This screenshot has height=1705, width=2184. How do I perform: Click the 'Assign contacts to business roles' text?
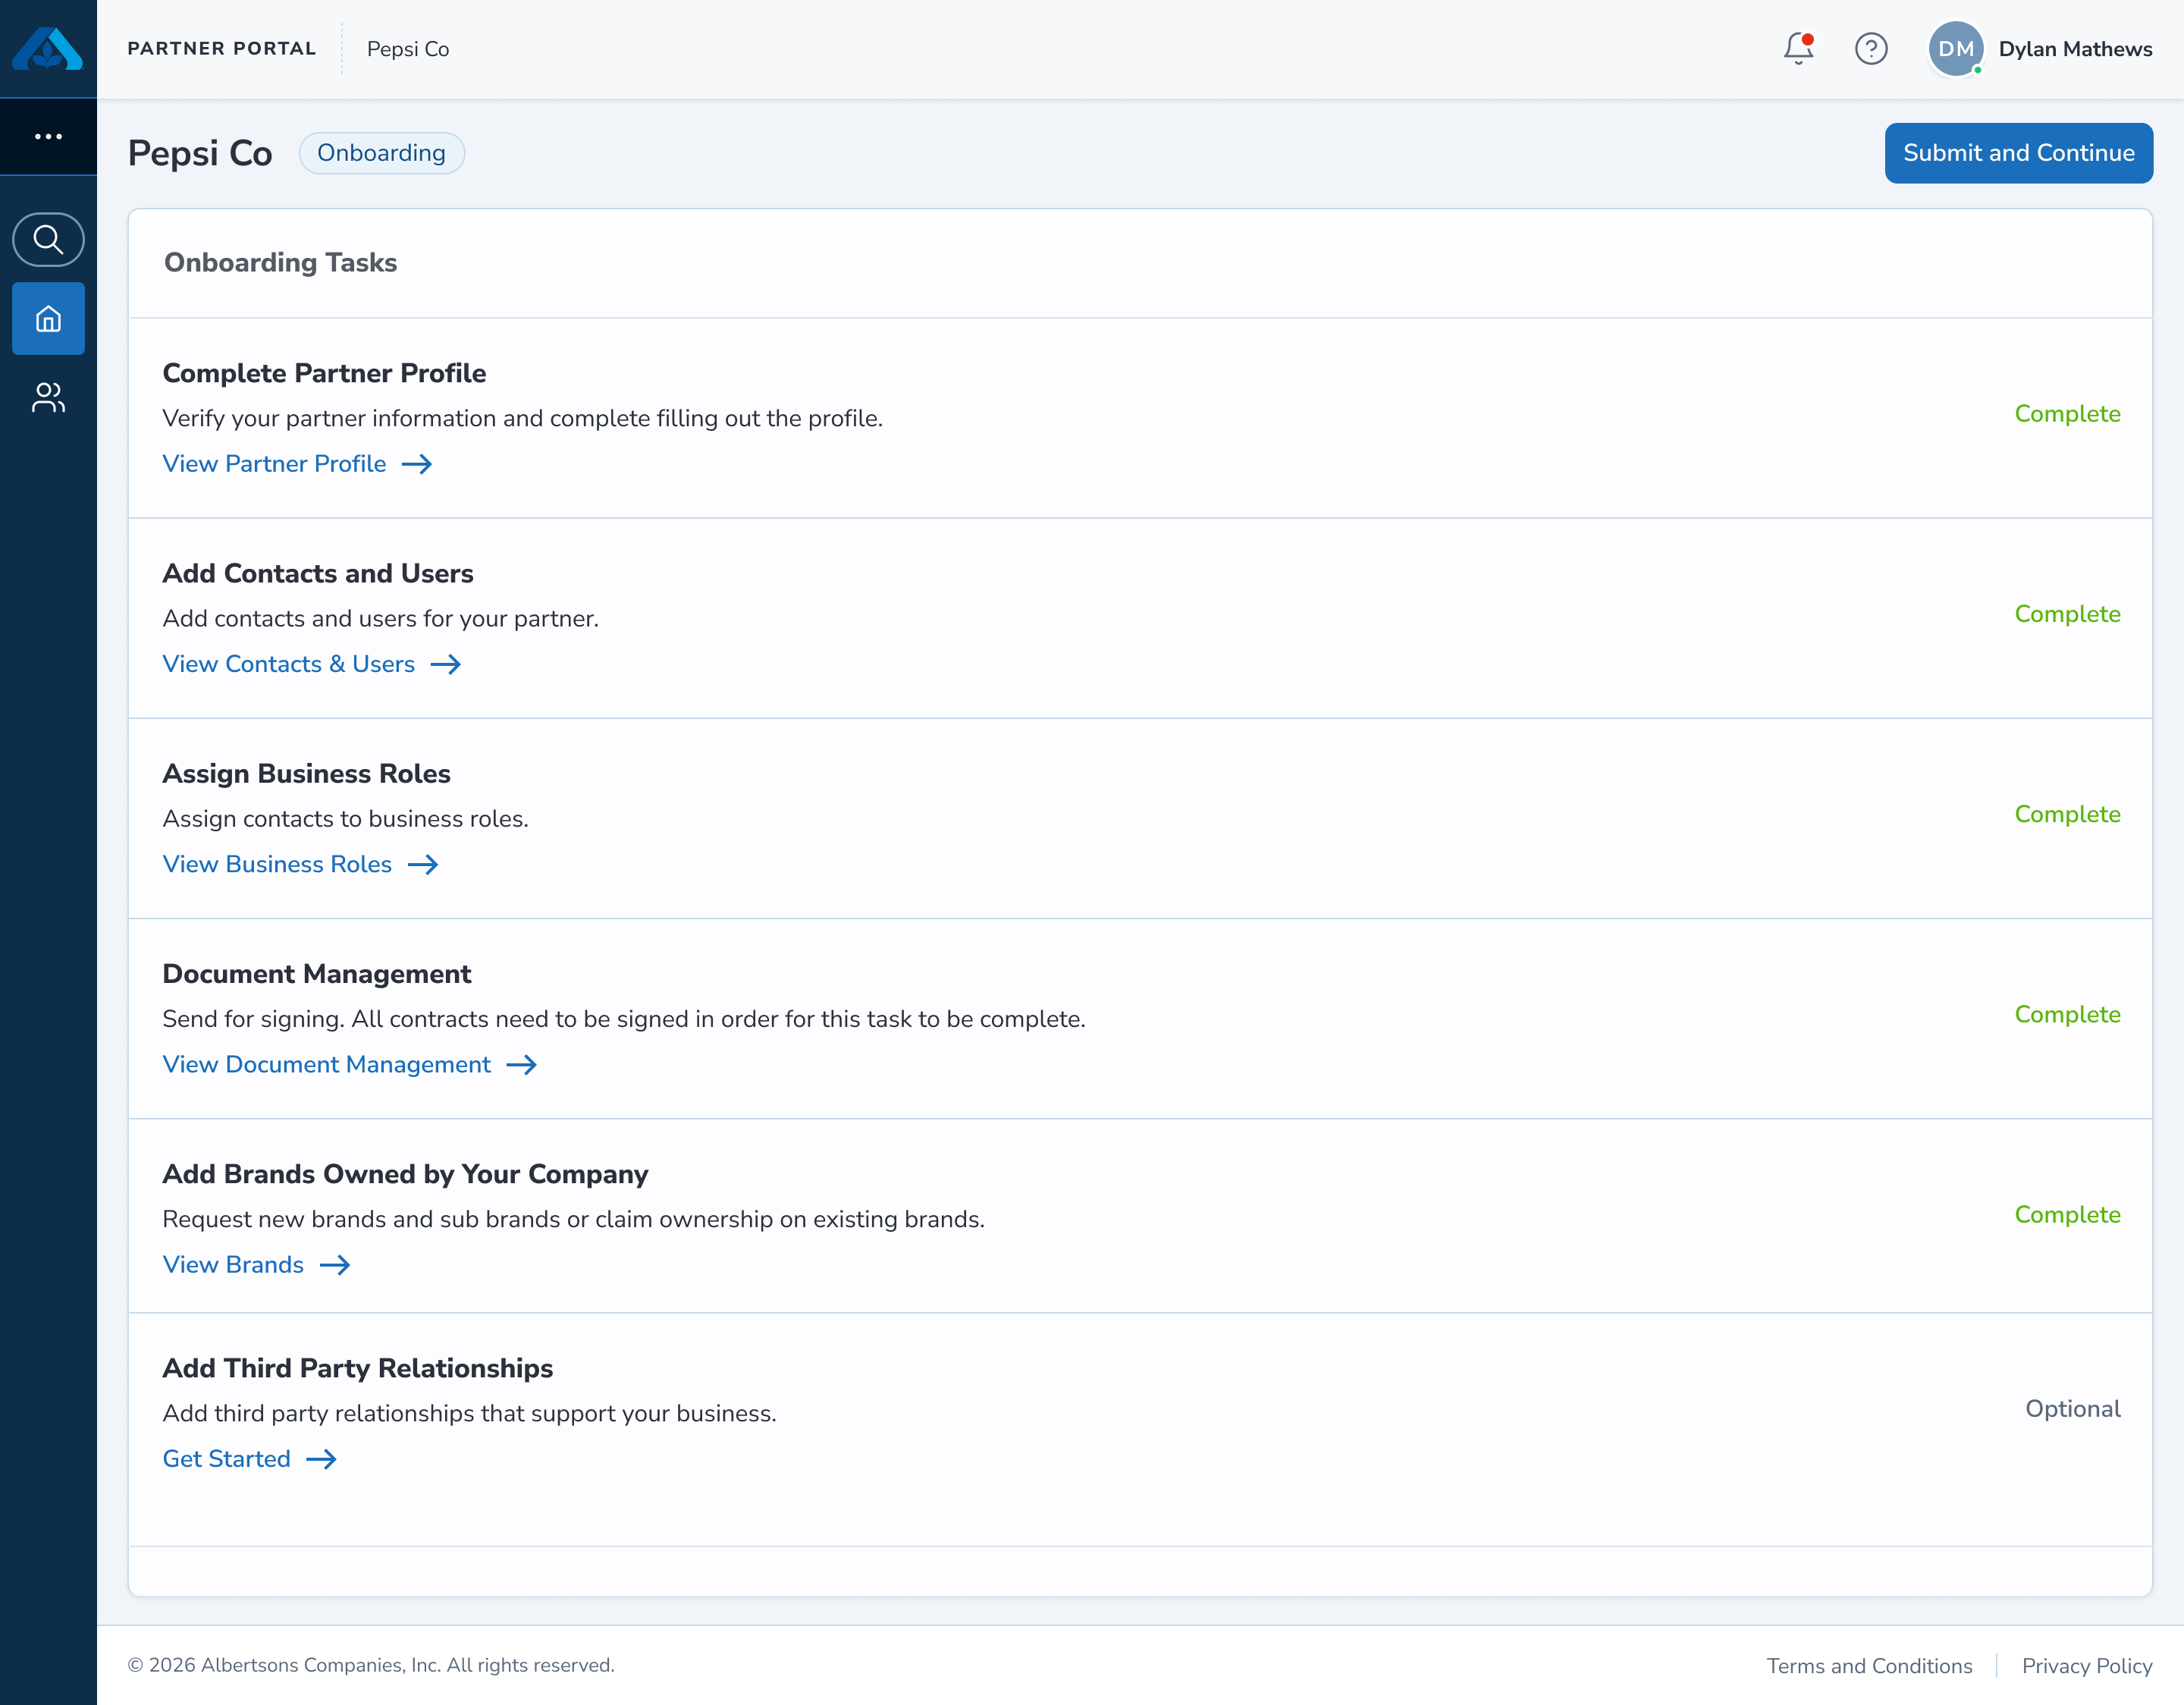coord(346,819)
